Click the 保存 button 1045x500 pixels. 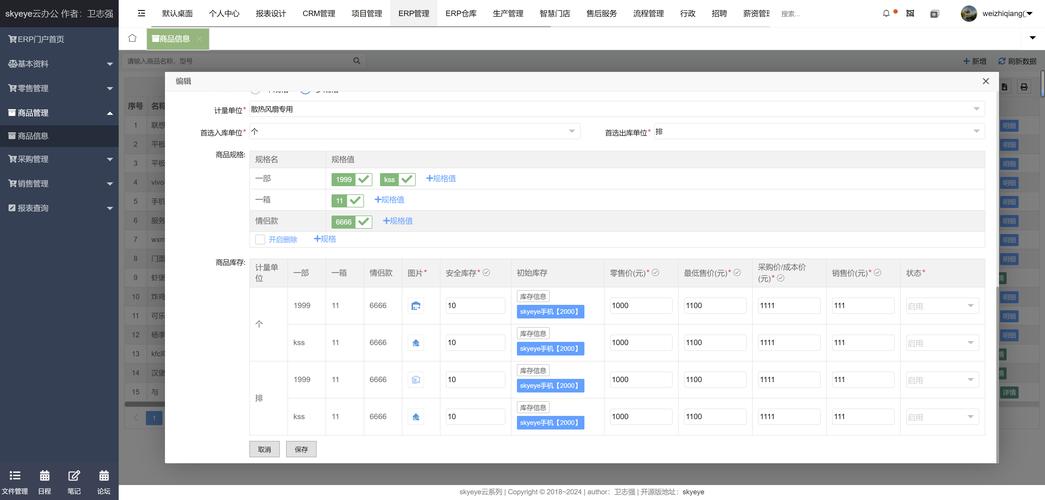point(301,449)
